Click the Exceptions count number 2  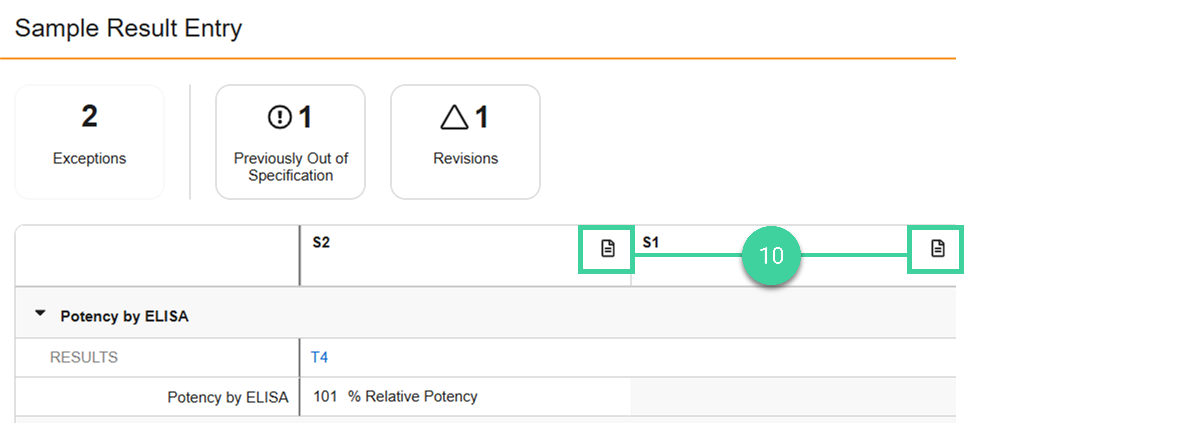pos(89,118)
